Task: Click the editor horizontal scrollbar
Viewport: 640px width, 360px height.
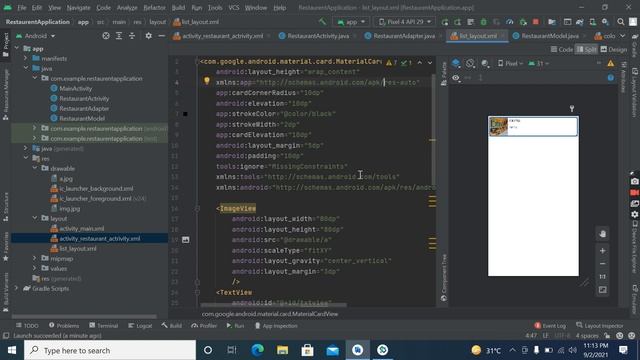Action: coord(273,304)
